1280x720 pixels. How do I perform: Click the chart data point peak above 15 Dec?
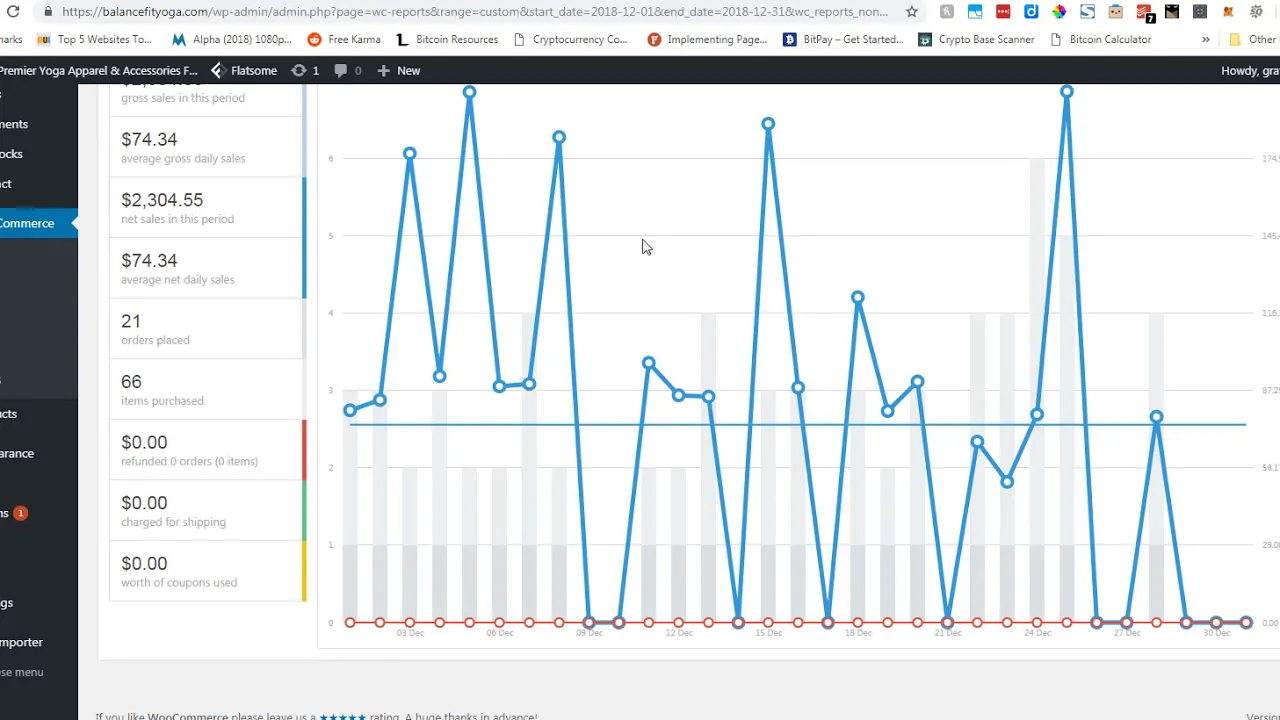pos(768,124)
